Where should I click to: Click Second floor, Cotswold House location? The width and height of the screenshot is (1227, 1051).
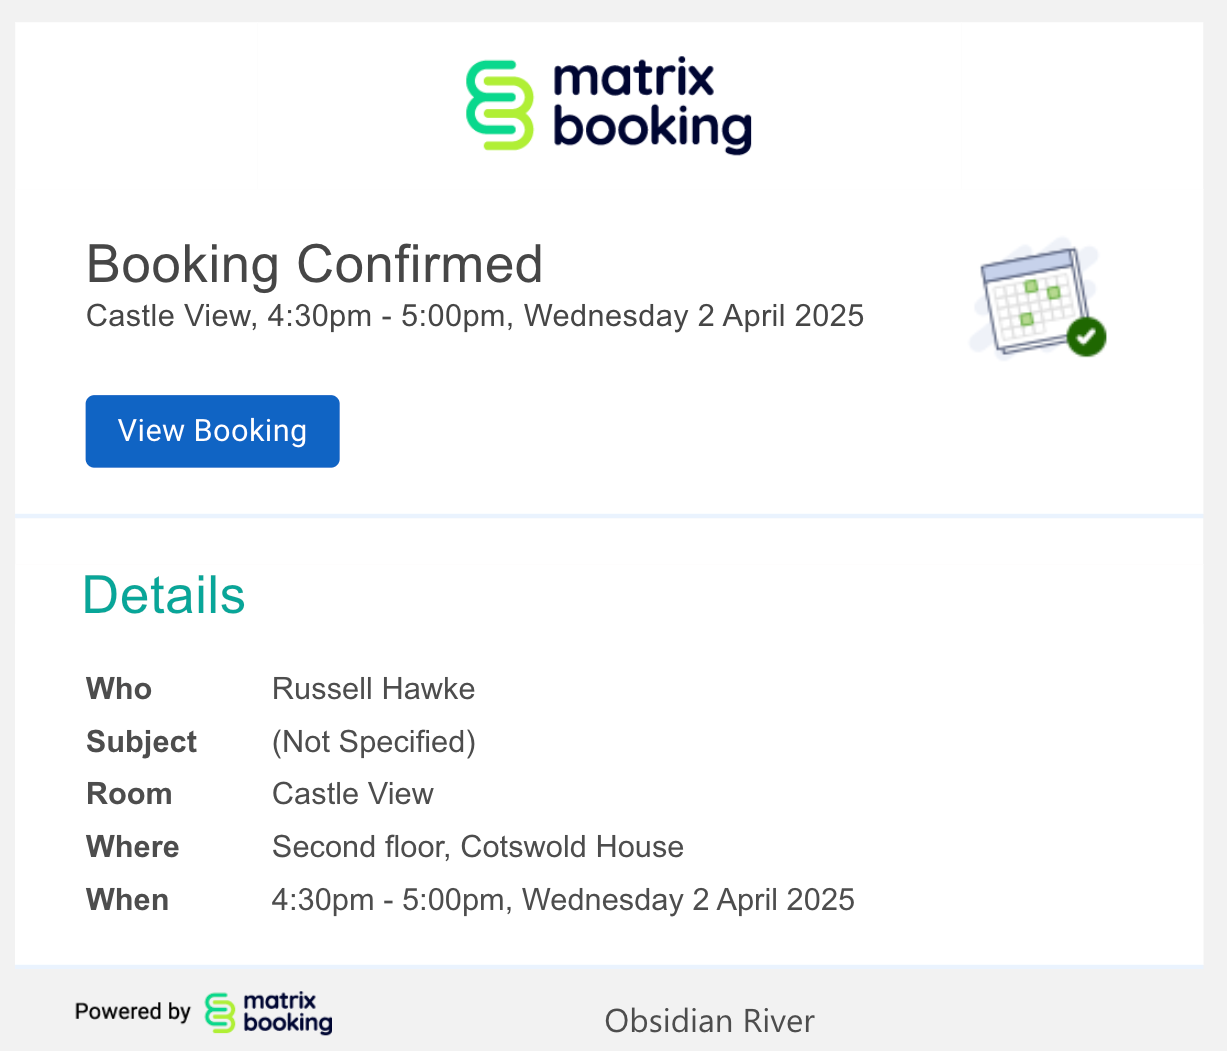[477, 847]
